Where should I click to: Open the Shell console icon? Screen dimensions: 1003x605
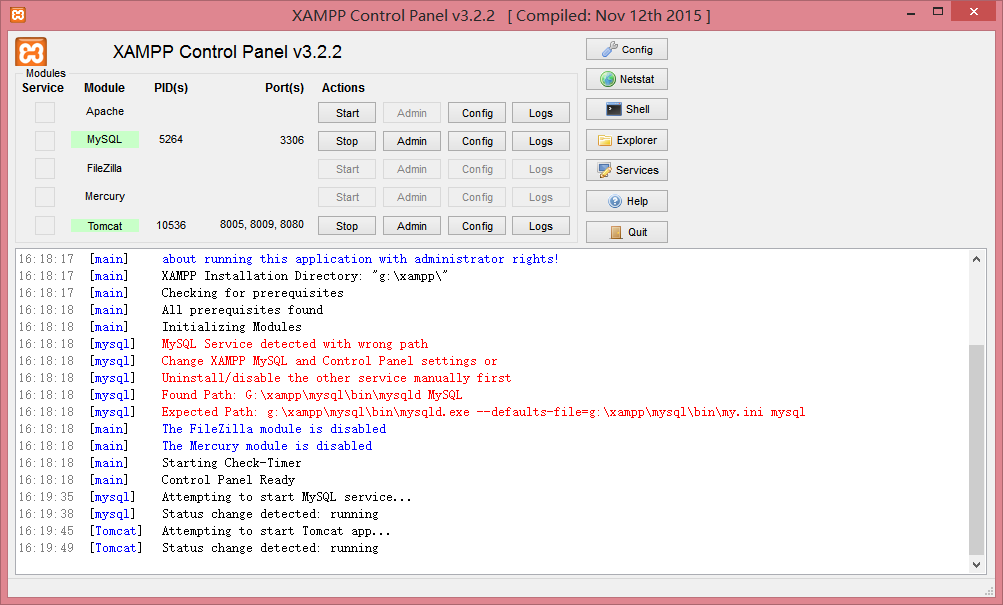626,108
